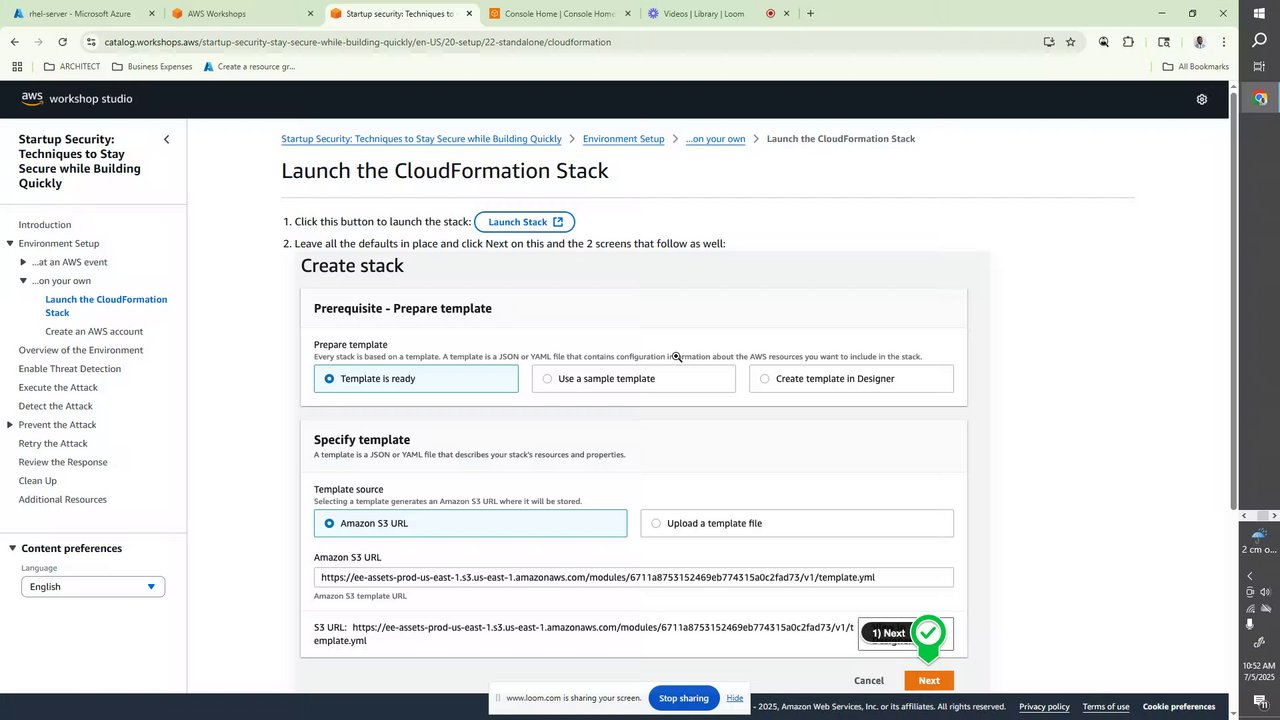Image resolution: width=1280 pixels, height=720 pixels.
Task: Select the Upload a template file option
Action: click(797, 523)
